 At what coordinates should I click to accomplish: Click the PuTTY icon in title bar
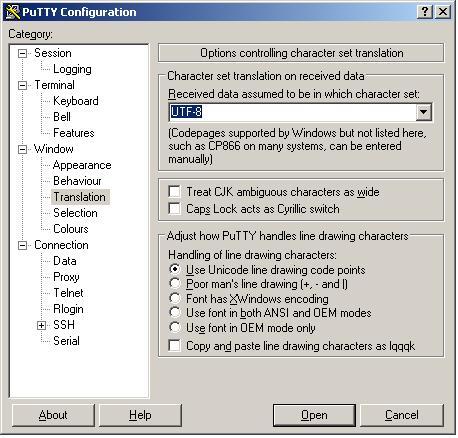coord(13,12)
